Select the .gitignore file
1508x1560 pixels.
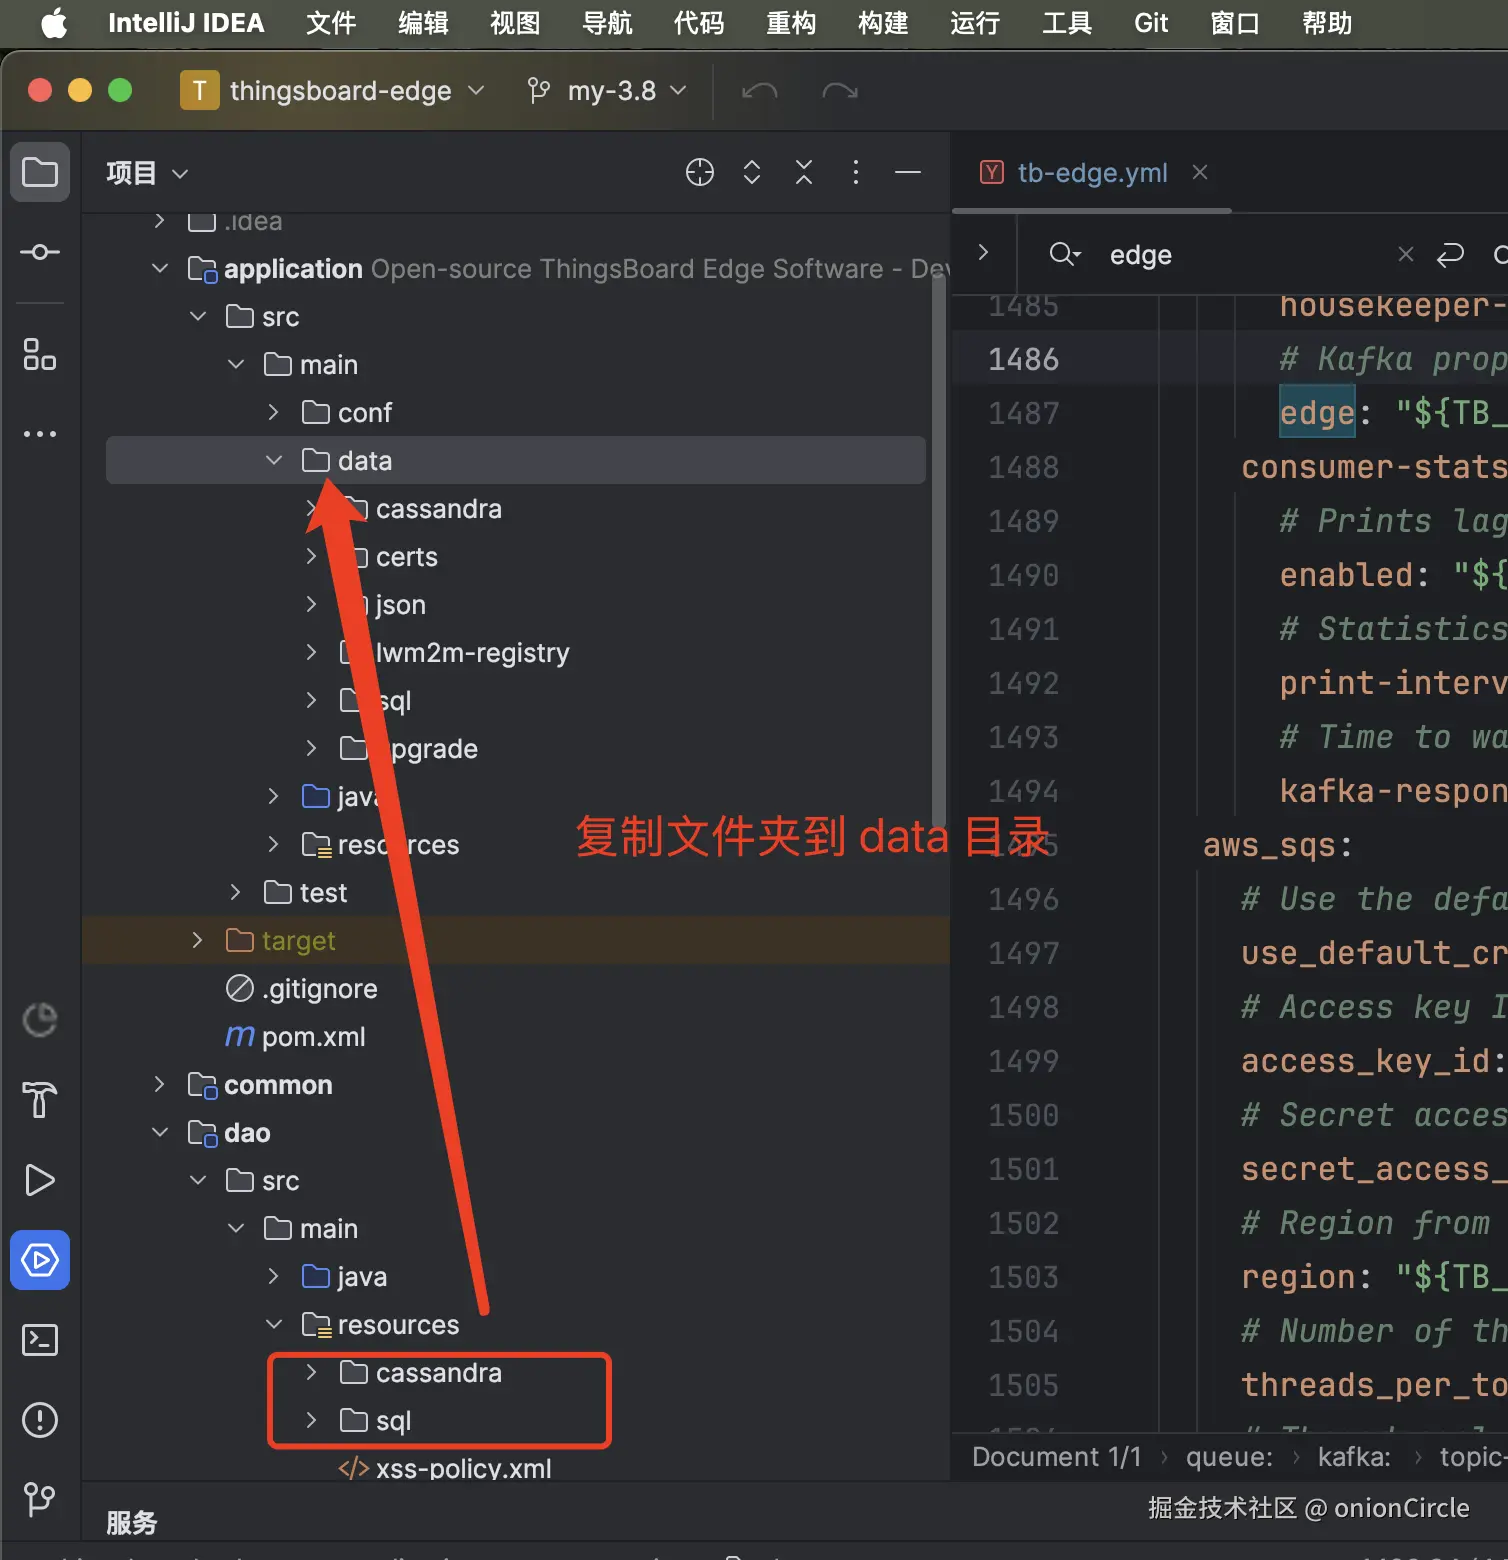[x=319, y=989]
